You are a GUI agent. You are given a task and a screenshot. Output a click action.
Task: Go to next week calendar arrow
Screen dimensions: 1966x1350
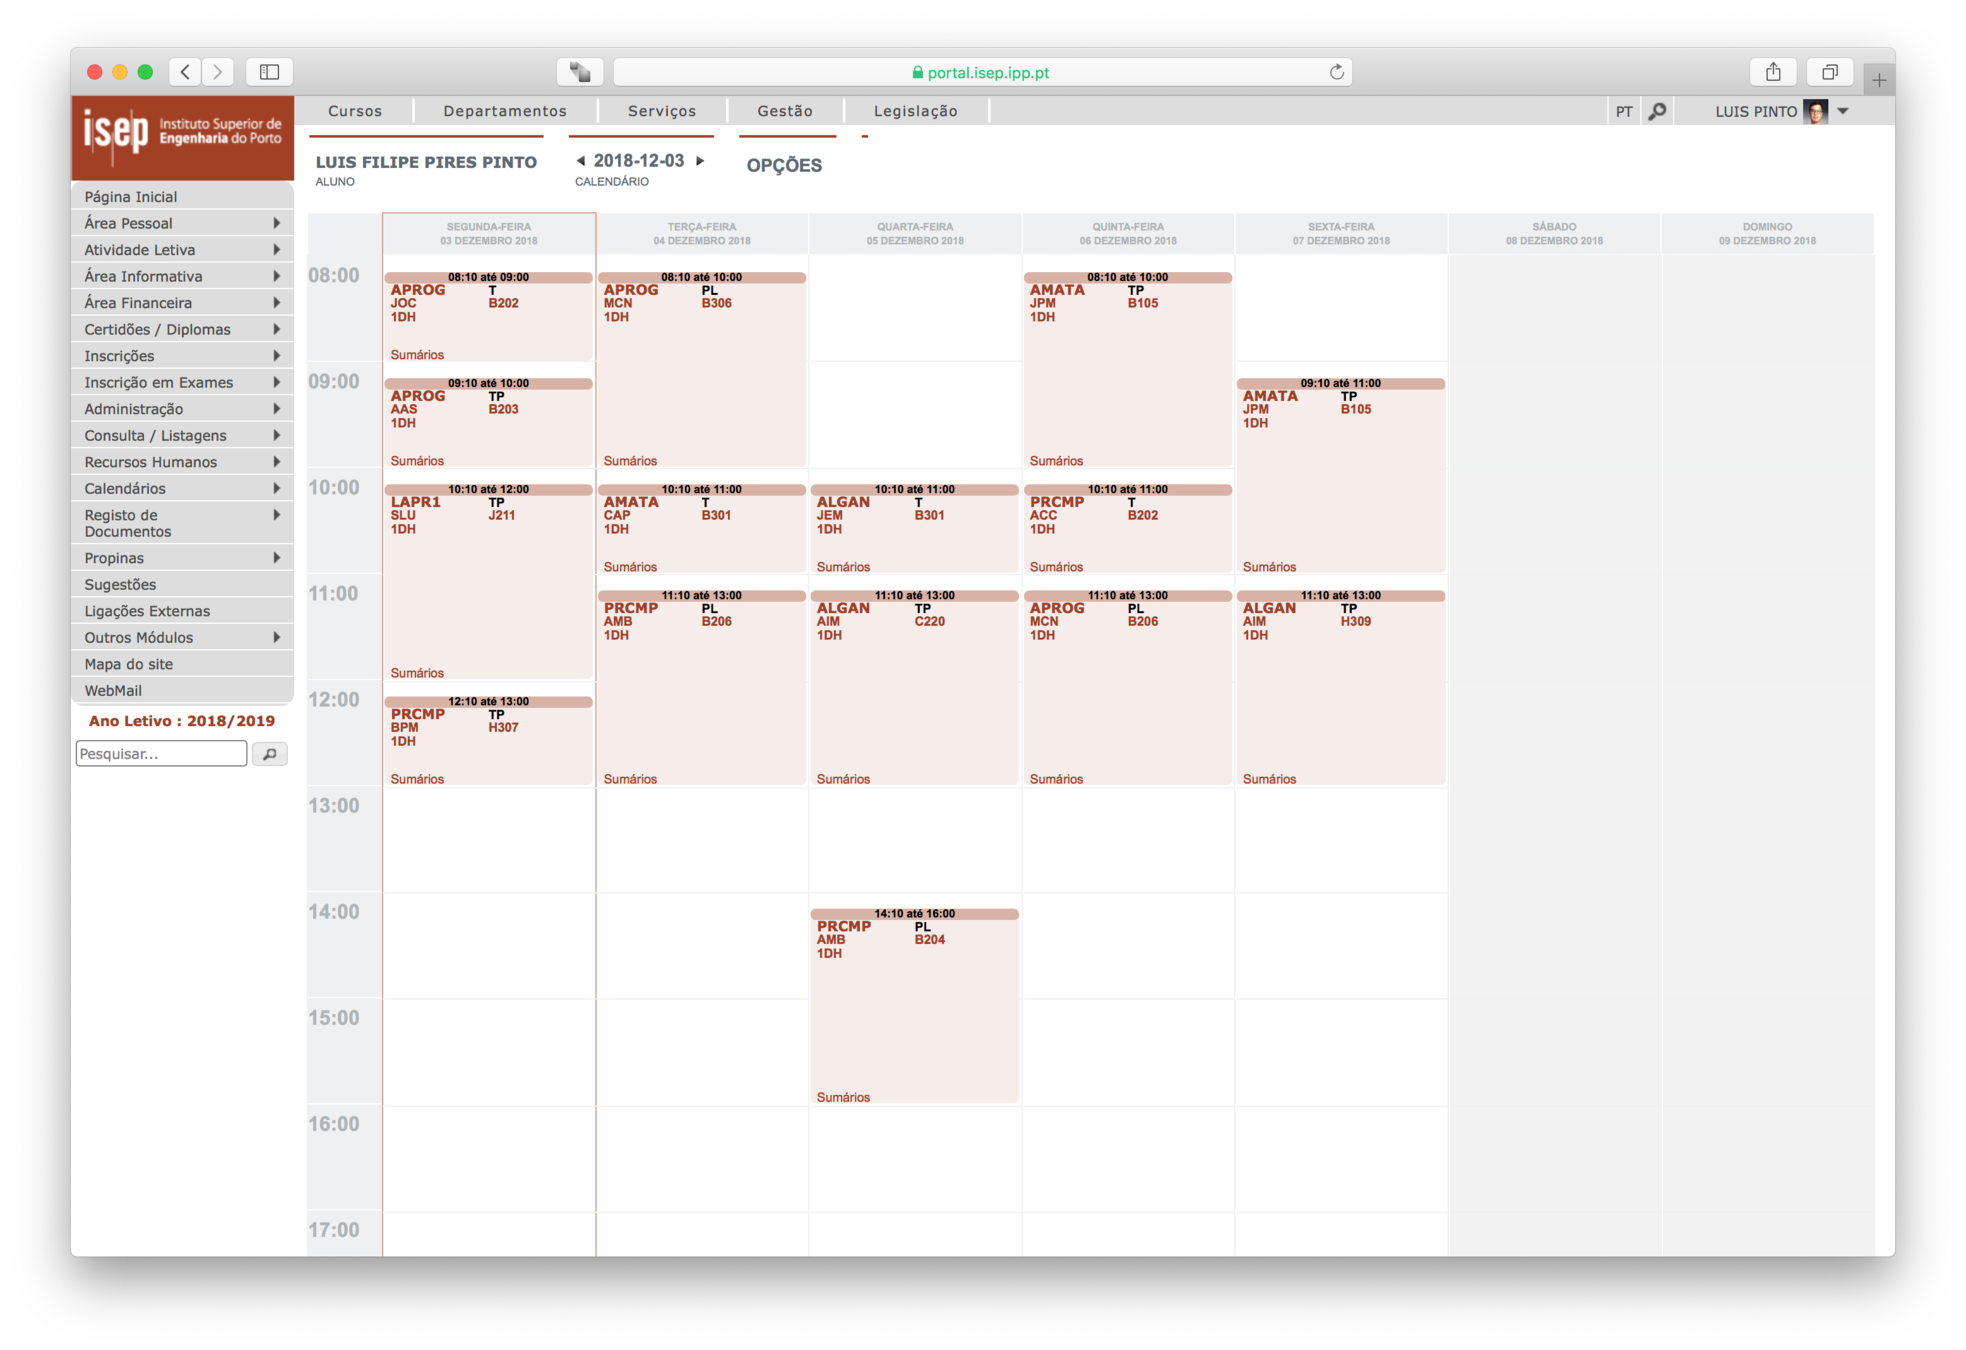[x=700, y=160]
